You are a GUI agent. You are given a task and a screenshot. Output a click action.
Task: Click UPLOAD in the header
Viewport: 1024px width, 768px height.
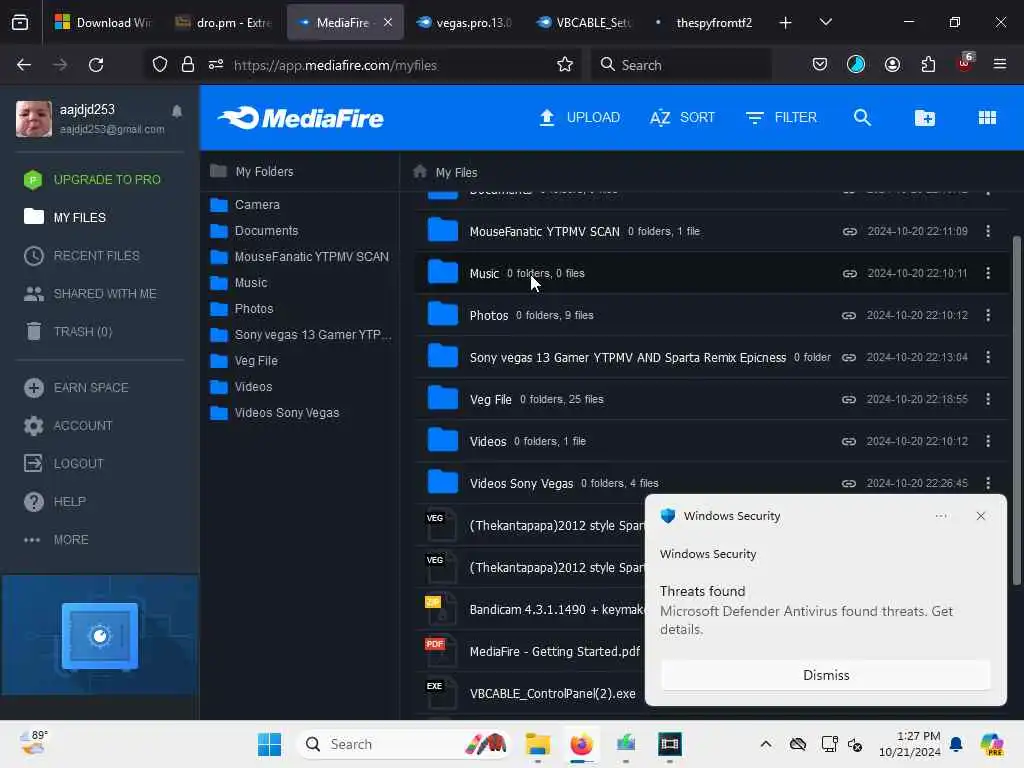coord(579,118)
